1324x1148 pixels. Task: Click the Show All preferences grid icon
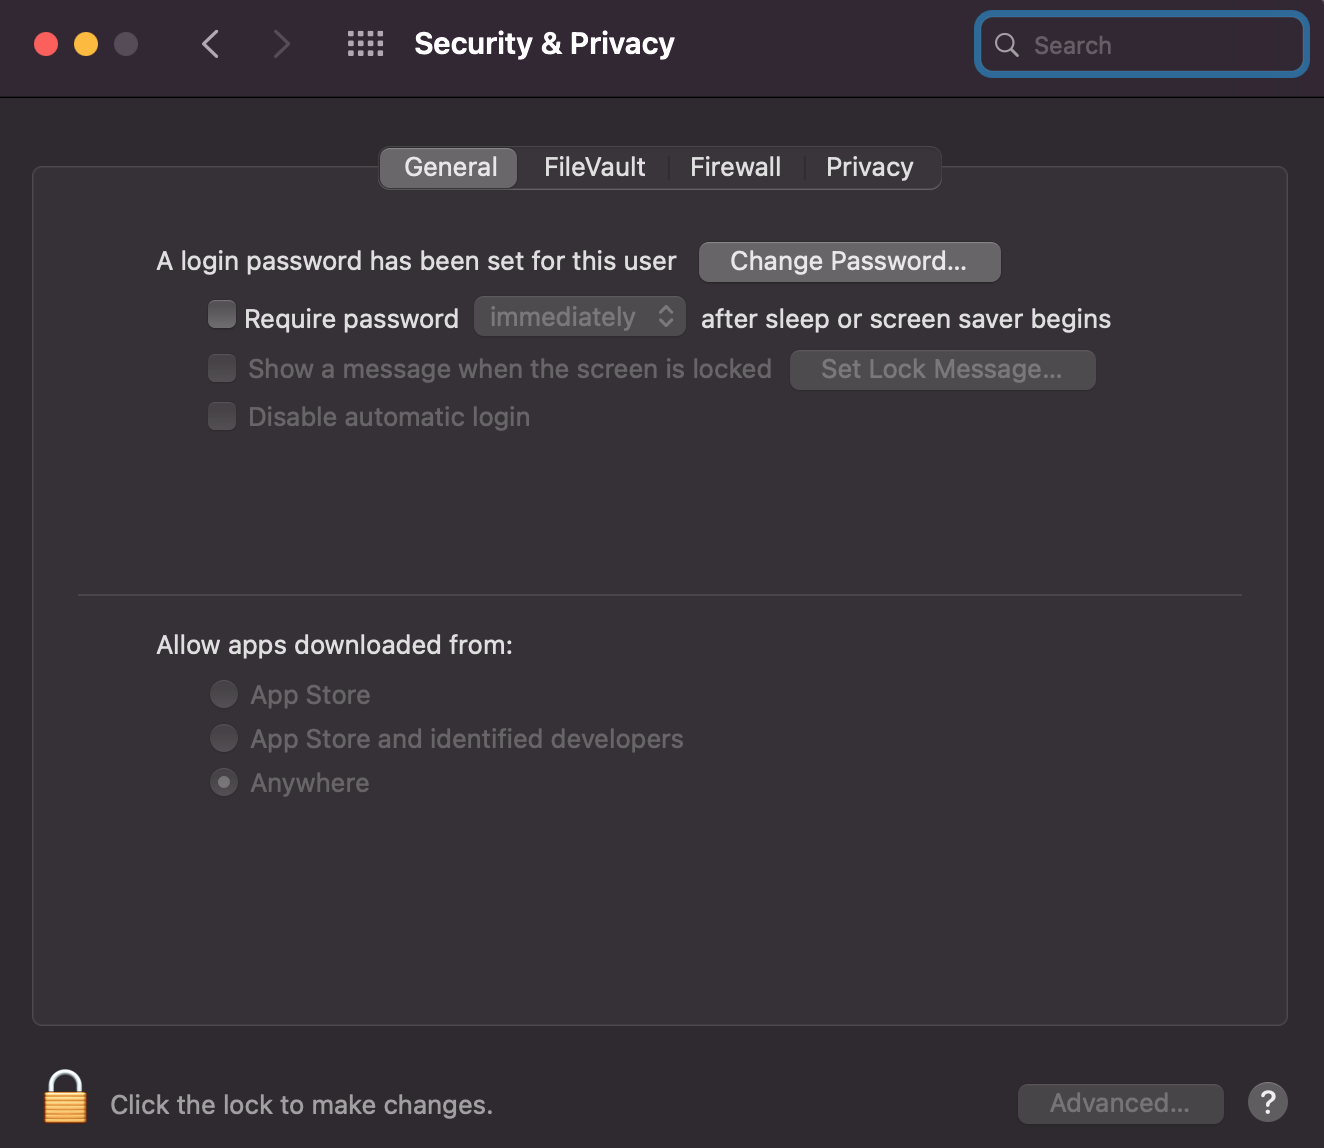click(365, 44)
